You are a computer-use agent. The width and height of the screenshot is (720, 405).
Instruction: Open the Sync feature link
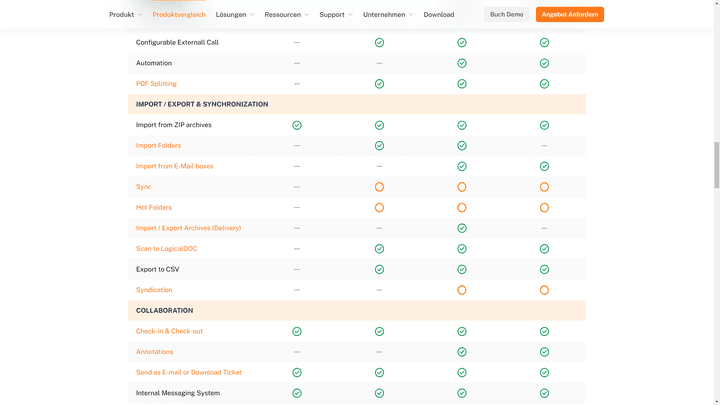(144, 187)
